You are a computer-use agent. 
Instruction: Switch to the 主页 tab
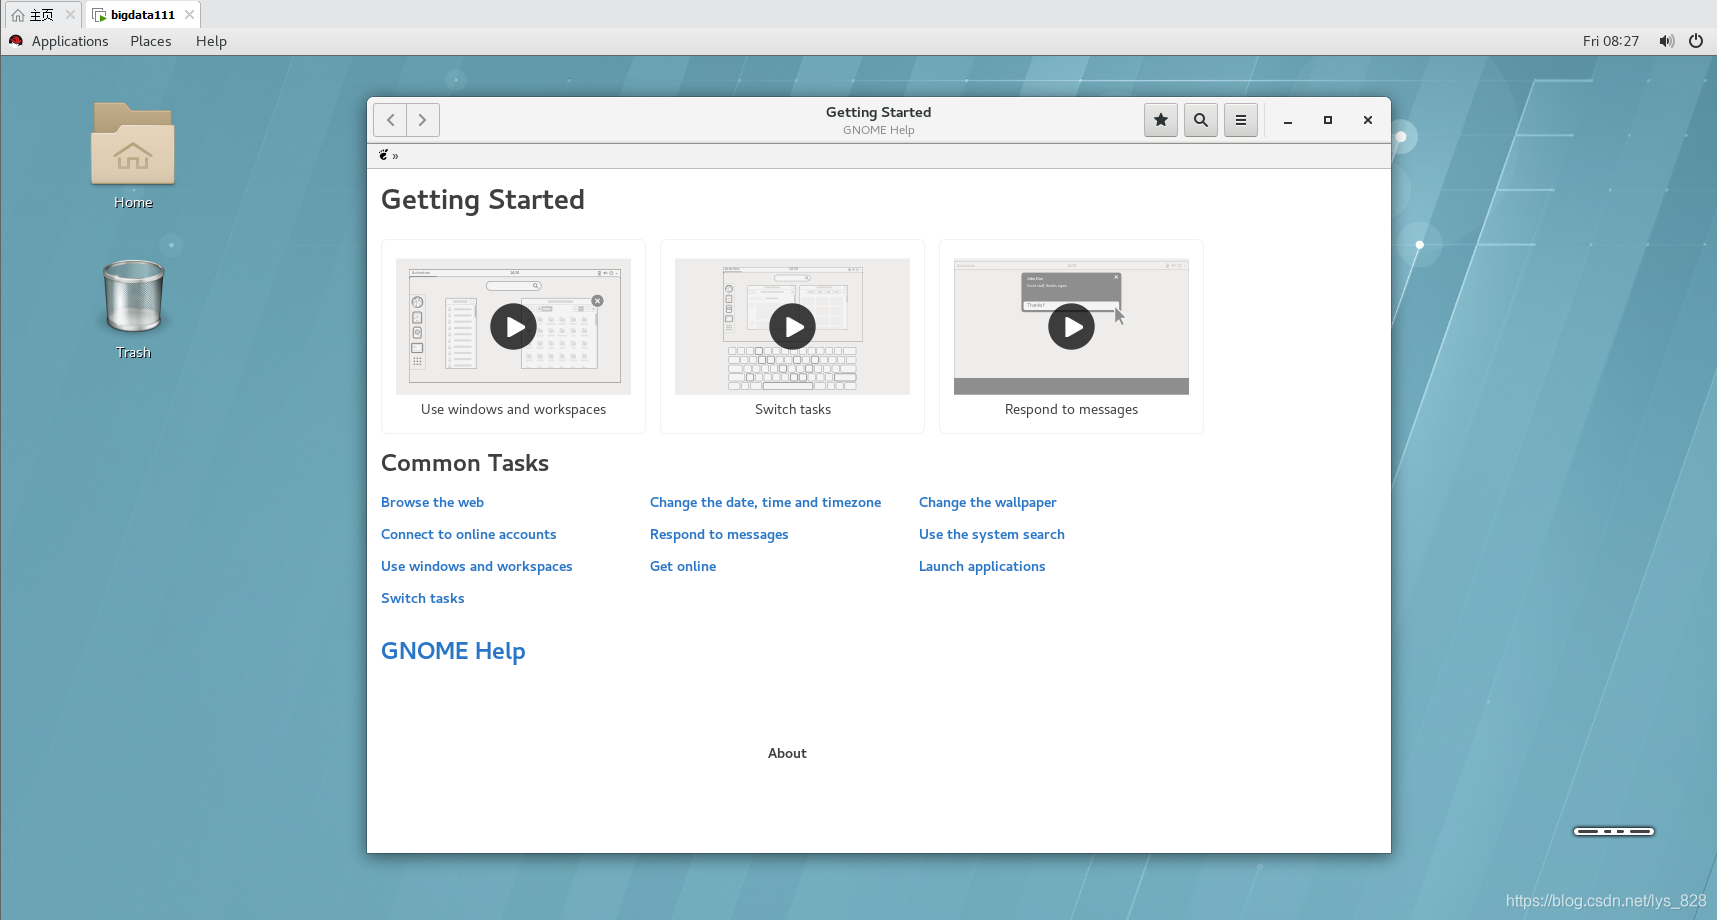tap(41, 15)
